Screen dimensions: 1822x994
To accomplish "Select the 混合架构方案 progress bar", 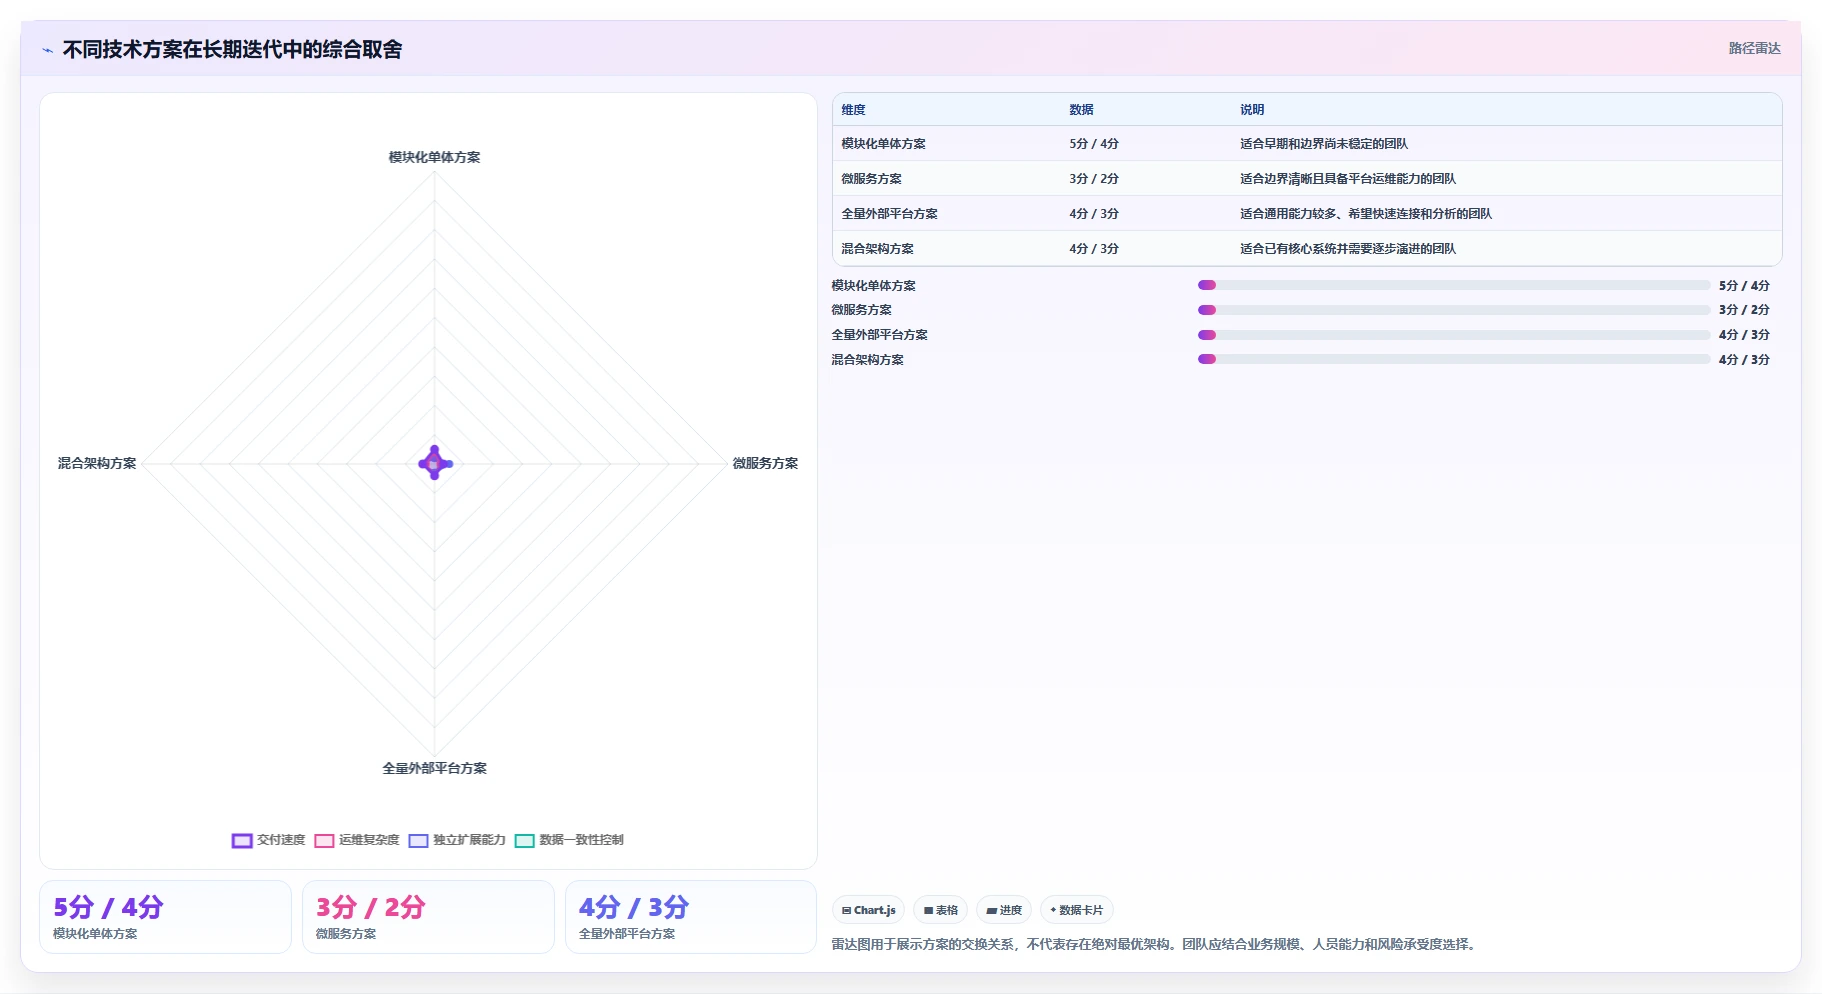I will coord(1454,359).
